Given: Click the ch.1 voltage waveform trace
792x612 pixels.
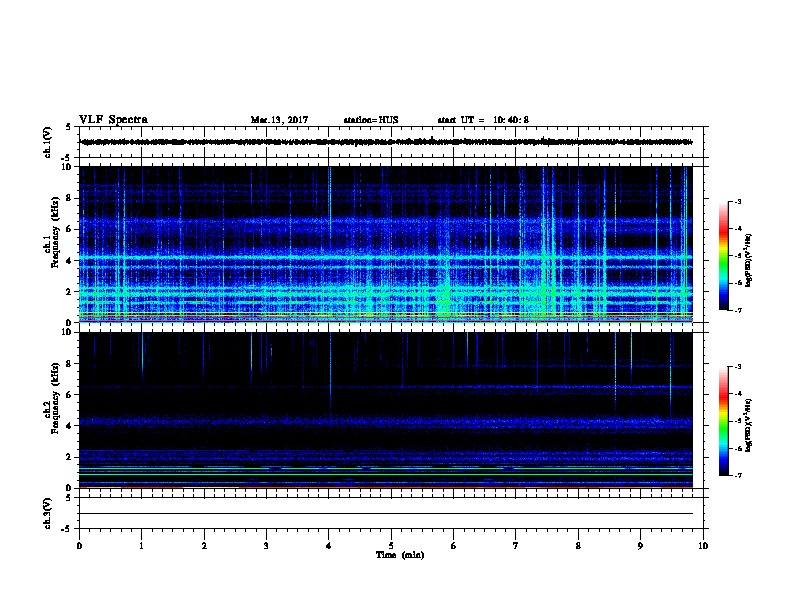Looking at the screenshot, I should point(386,142).
